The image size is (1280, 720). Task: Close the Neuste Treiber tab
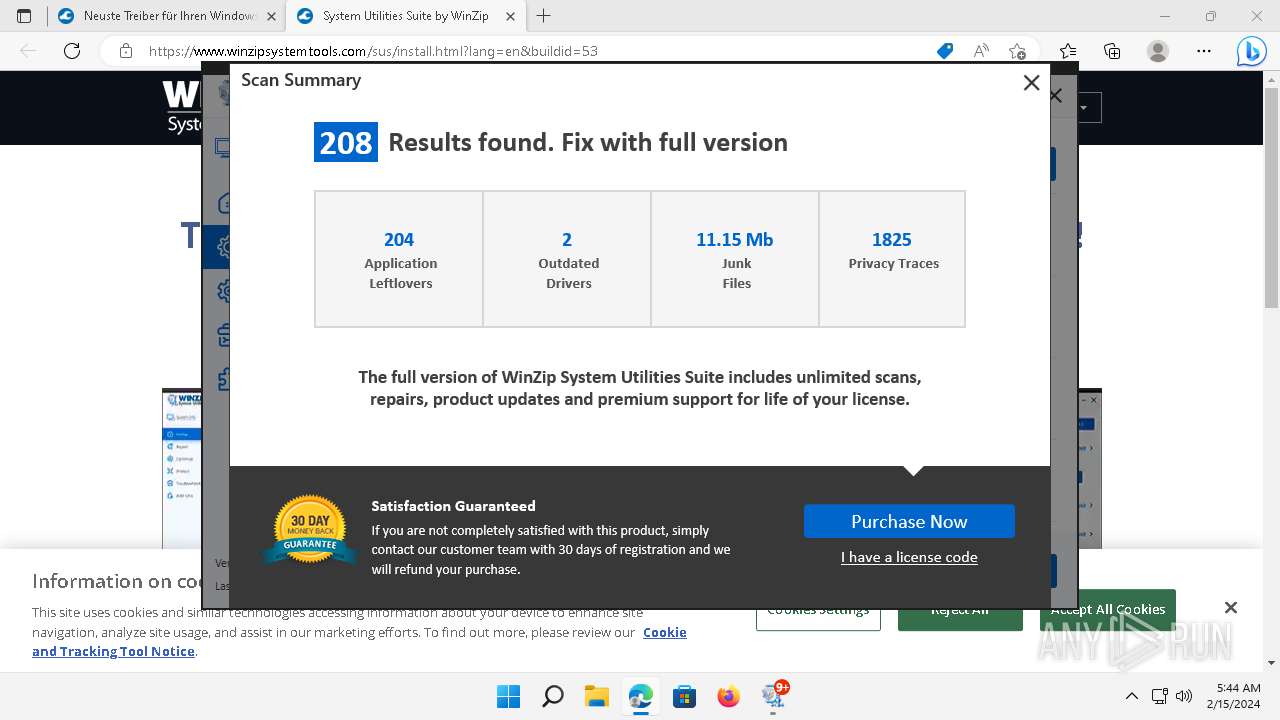[x=271, y=16]
